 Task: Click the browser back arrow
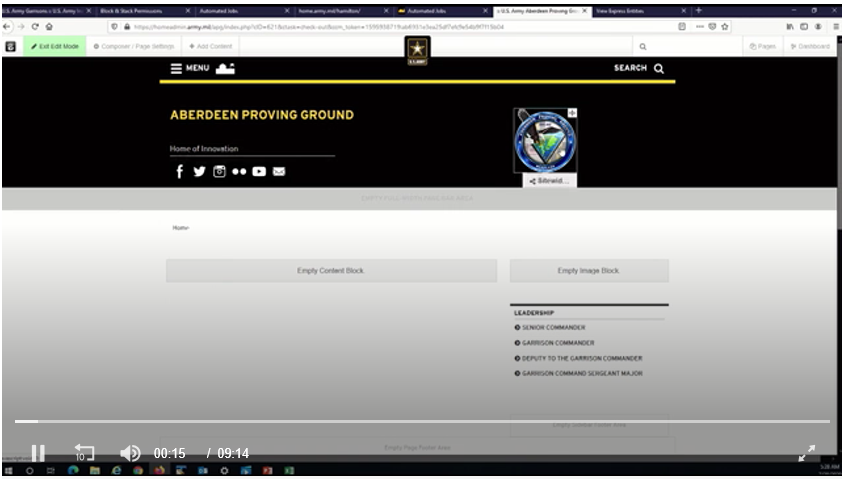[6, 26]
